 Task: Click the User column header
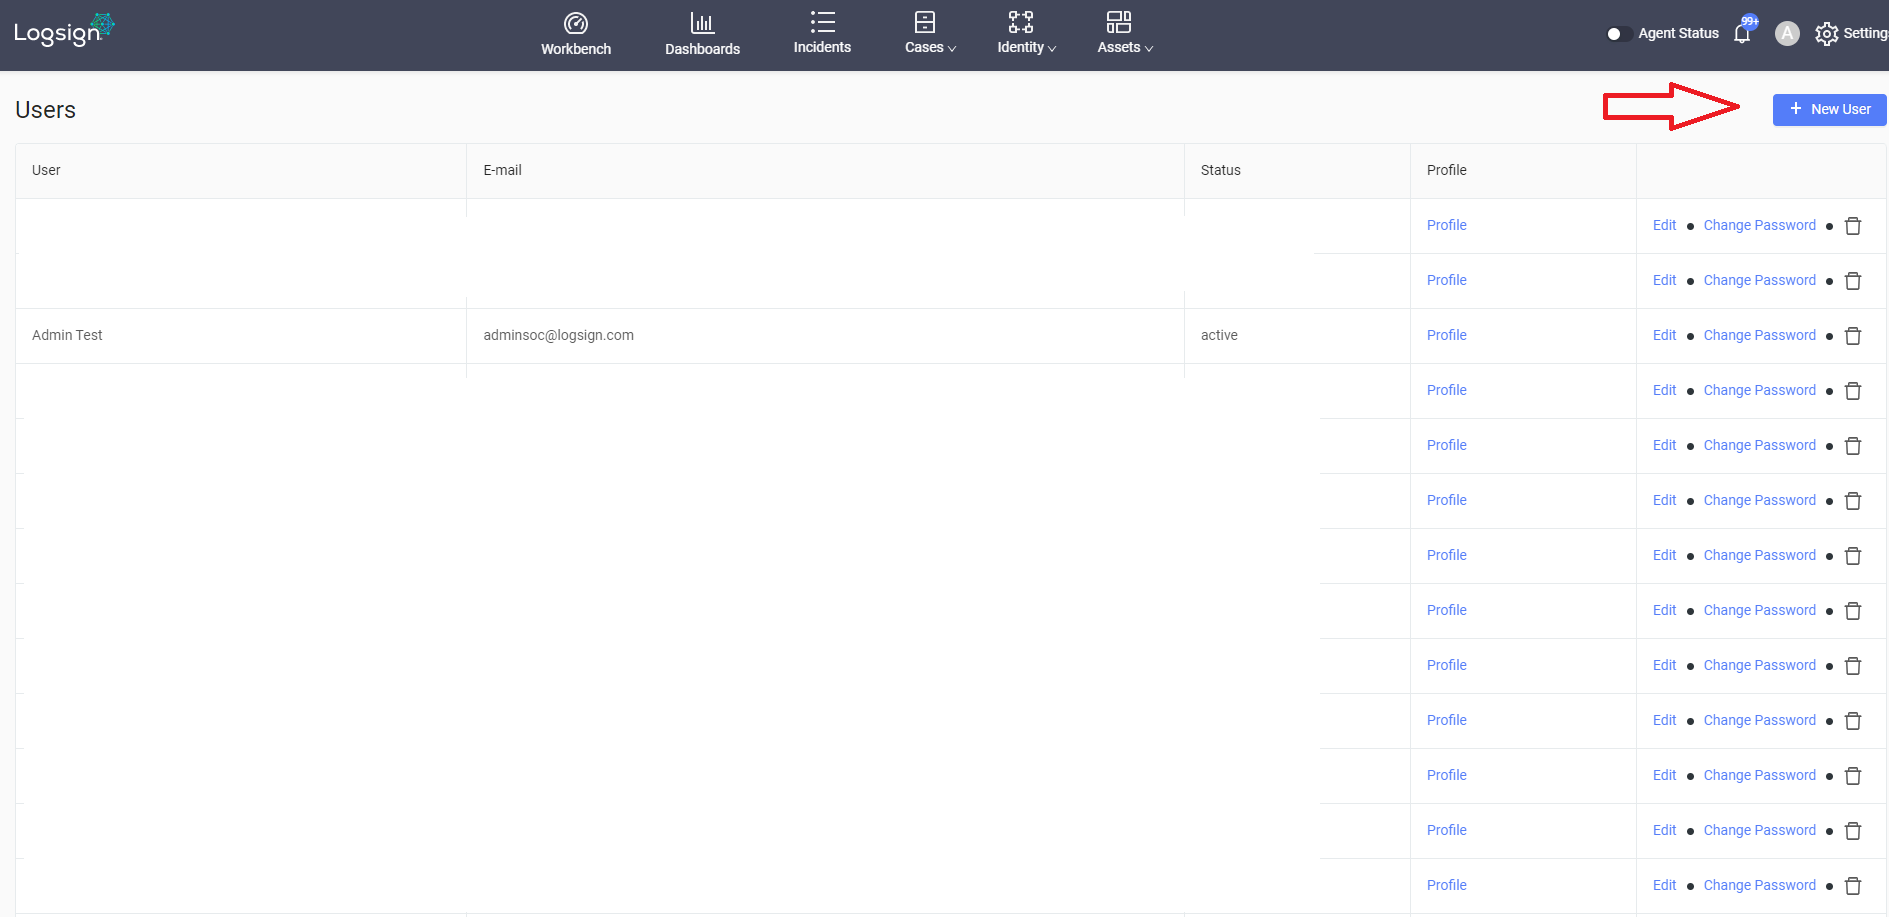point(241,171)
